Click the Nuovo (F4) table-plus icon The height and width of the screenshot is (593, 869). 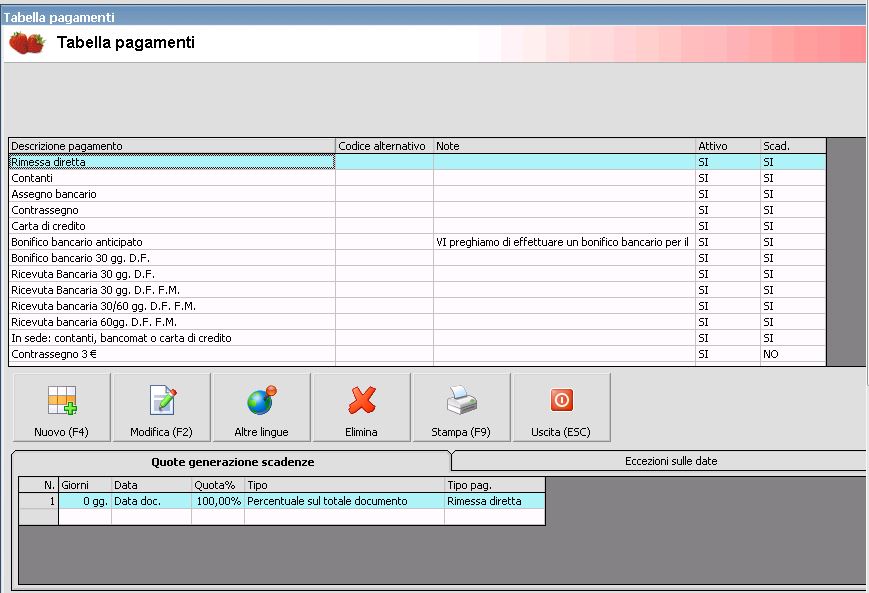(x=62, y=400)
